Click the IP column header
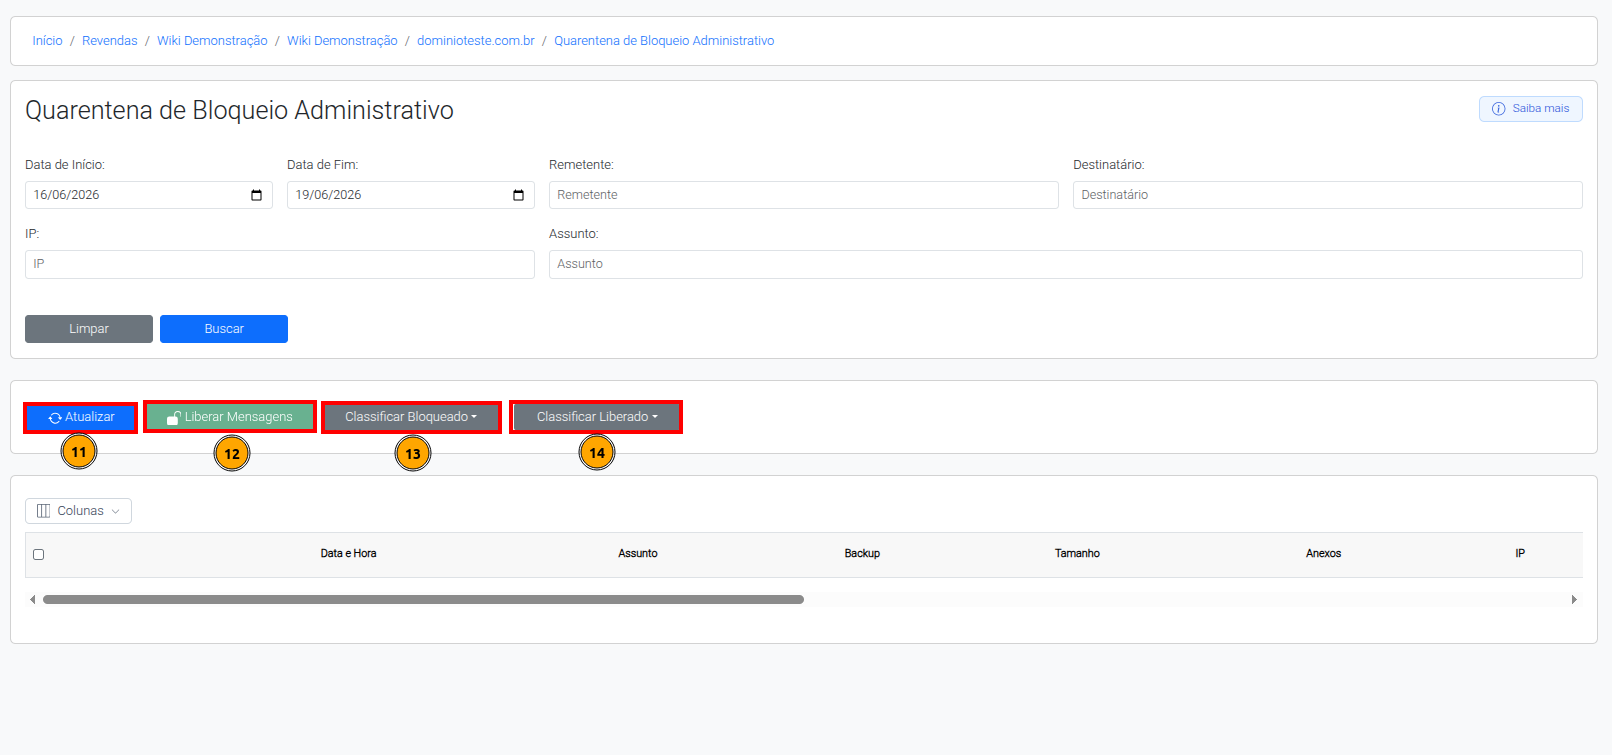 (x=1520, y=554)
